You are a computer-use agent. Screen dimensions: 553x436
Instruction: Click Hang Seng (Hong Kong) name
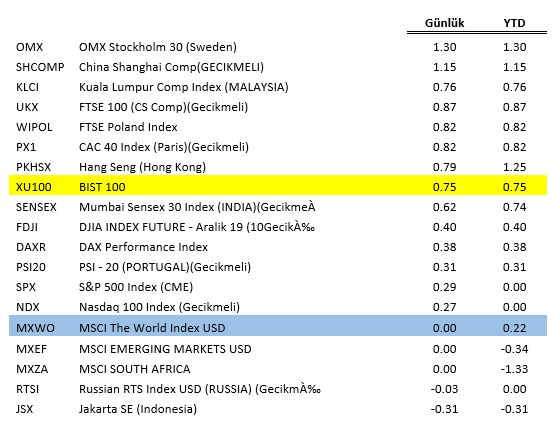[142, 167]
